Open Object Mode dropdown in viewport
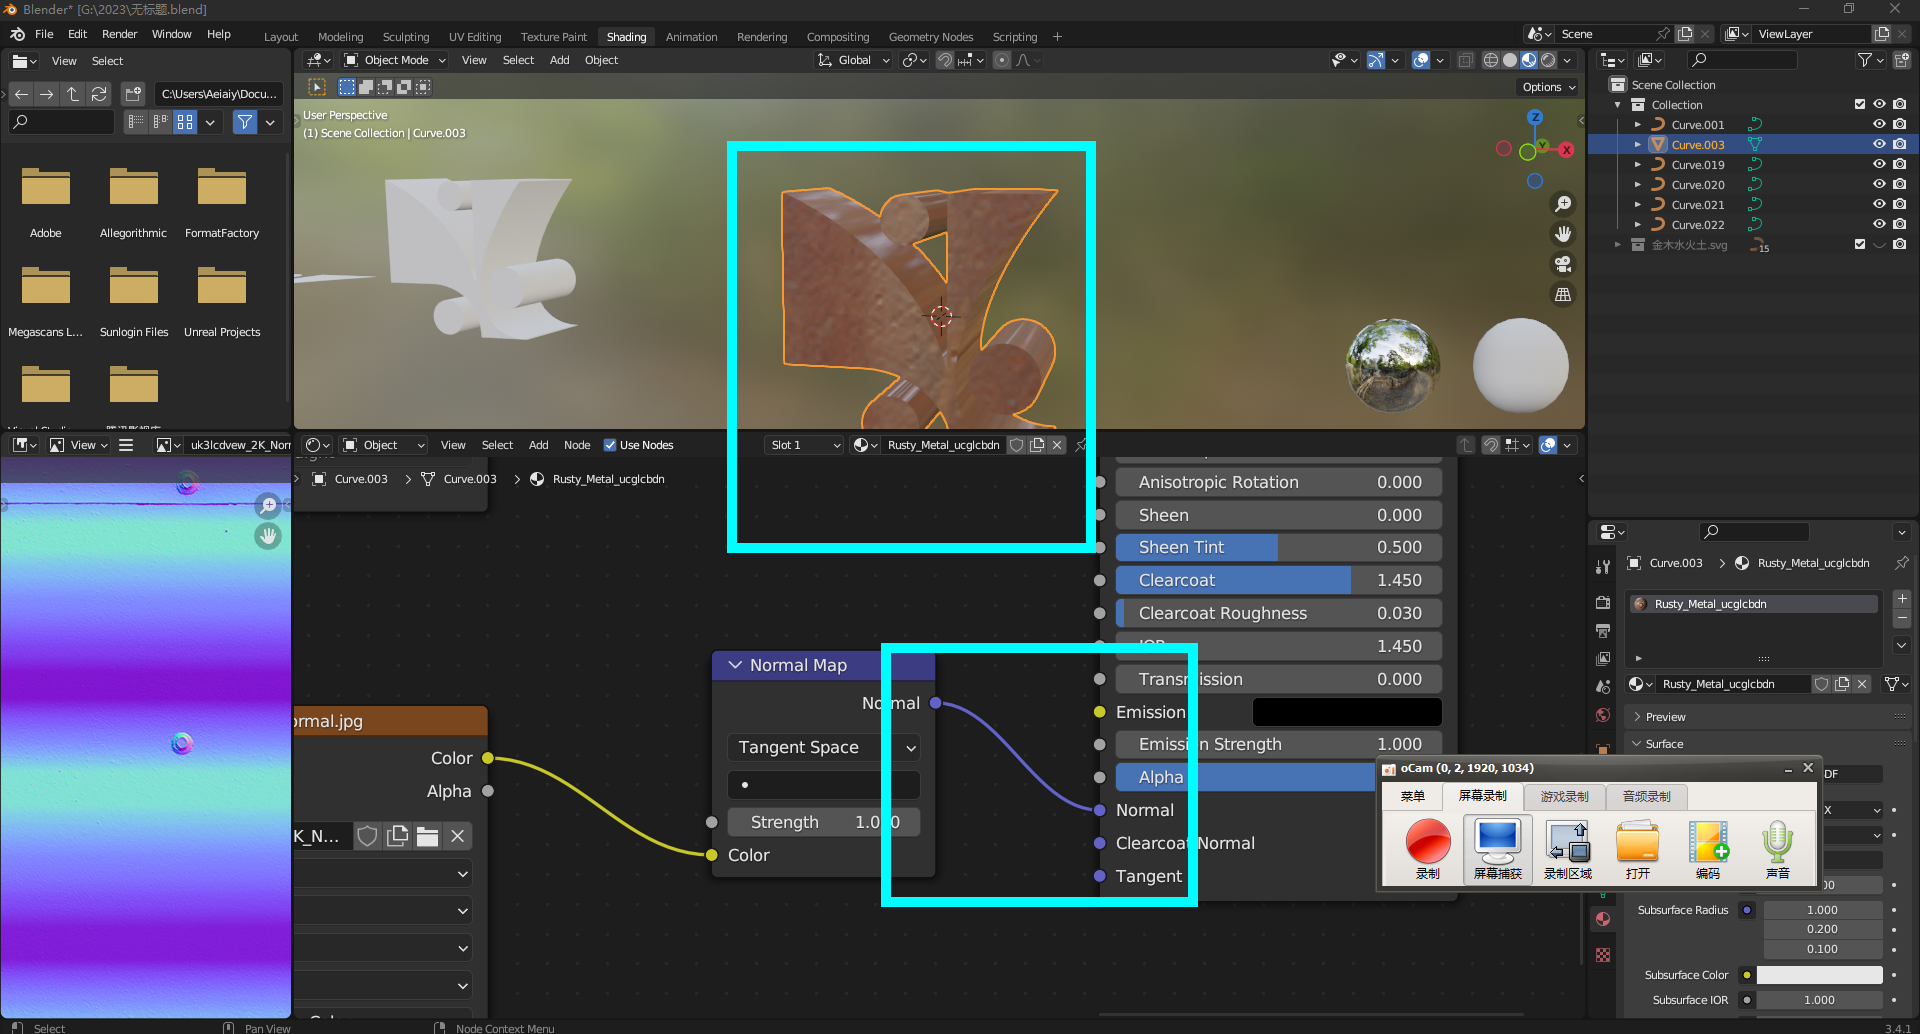Viewport: 1920px width, 1034px height. click(395, 60)
